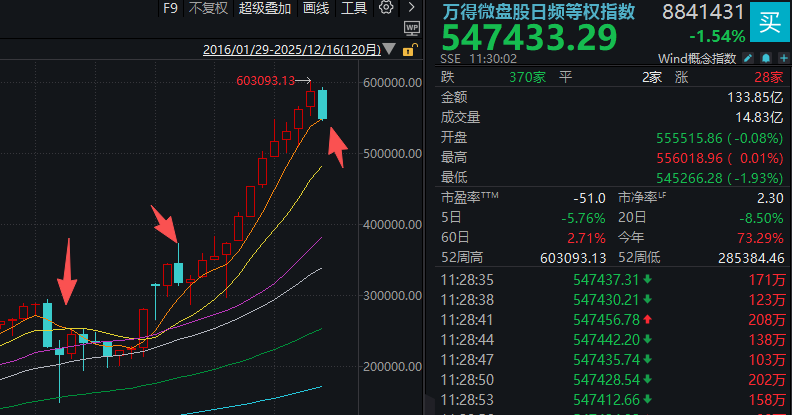
Task: Click the 603093.13 high price marker
Action: coord(267,82)
